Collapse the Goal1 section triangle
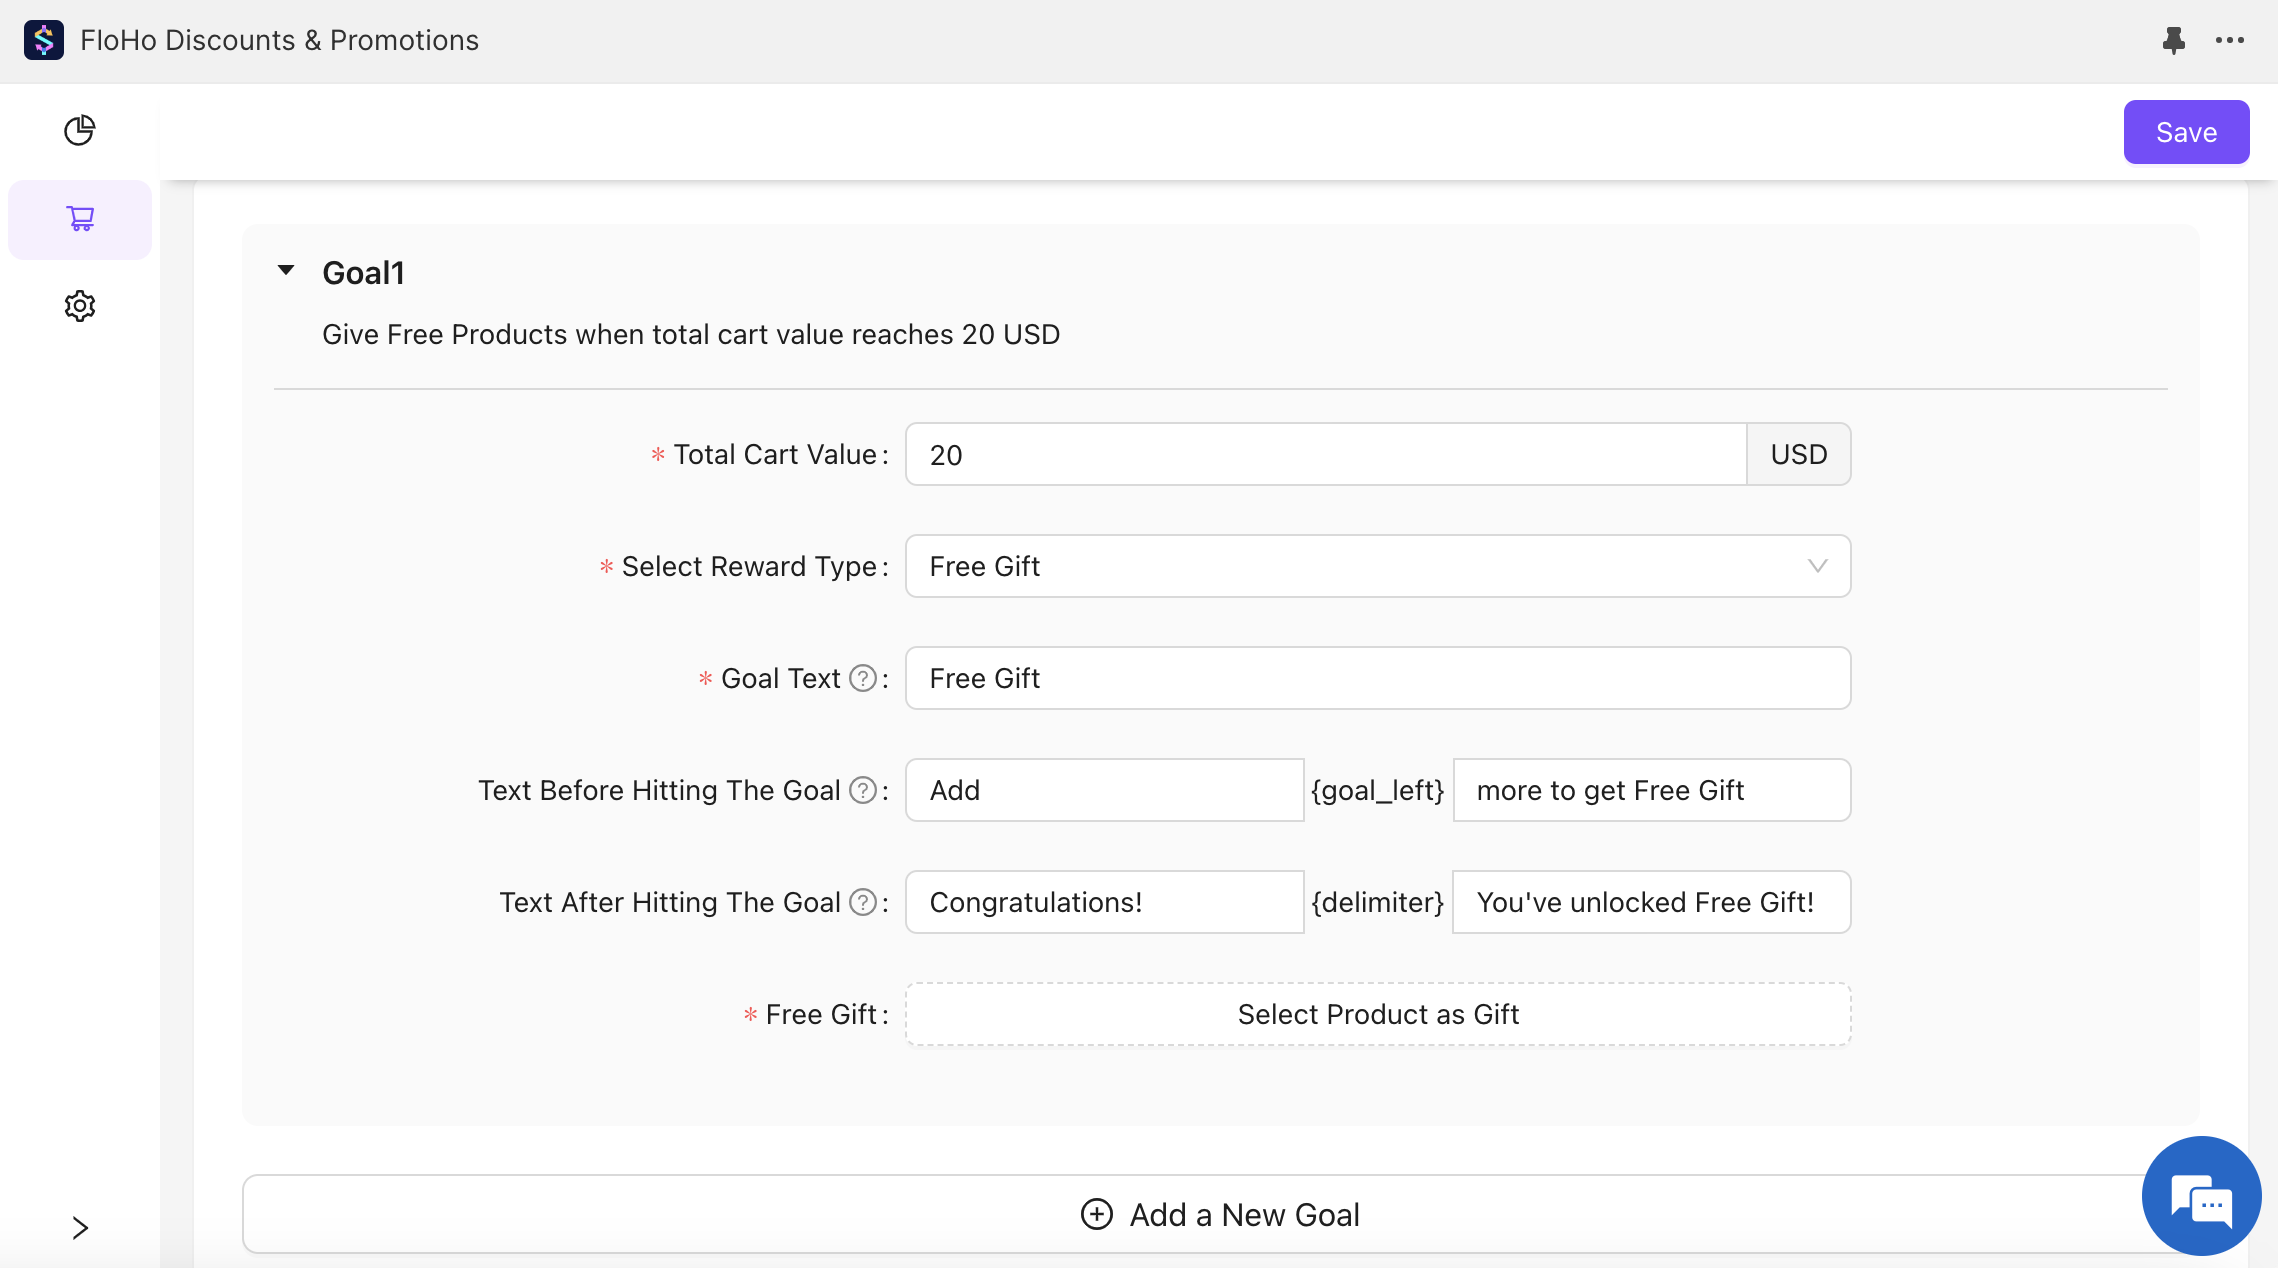The width and height of the screenshot is (2278, 1268). [x=286, y=270]
